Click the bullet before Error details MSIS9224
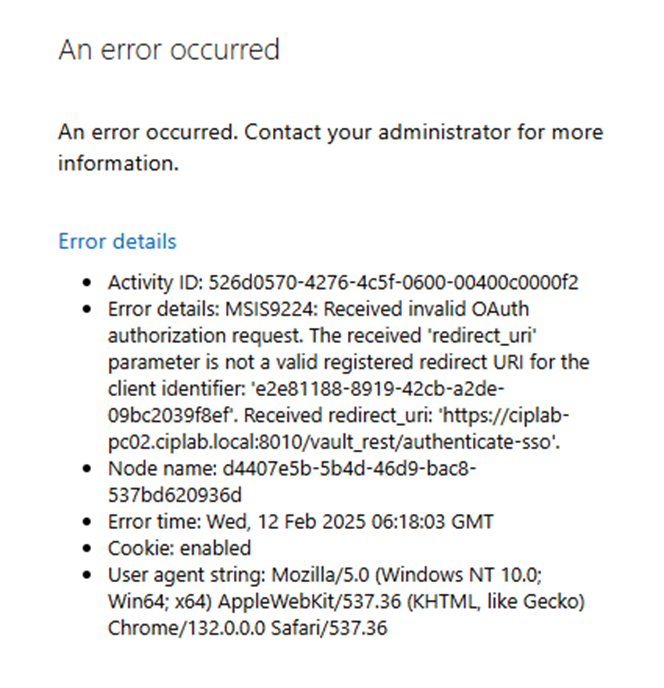 click(x=87, y=309)
